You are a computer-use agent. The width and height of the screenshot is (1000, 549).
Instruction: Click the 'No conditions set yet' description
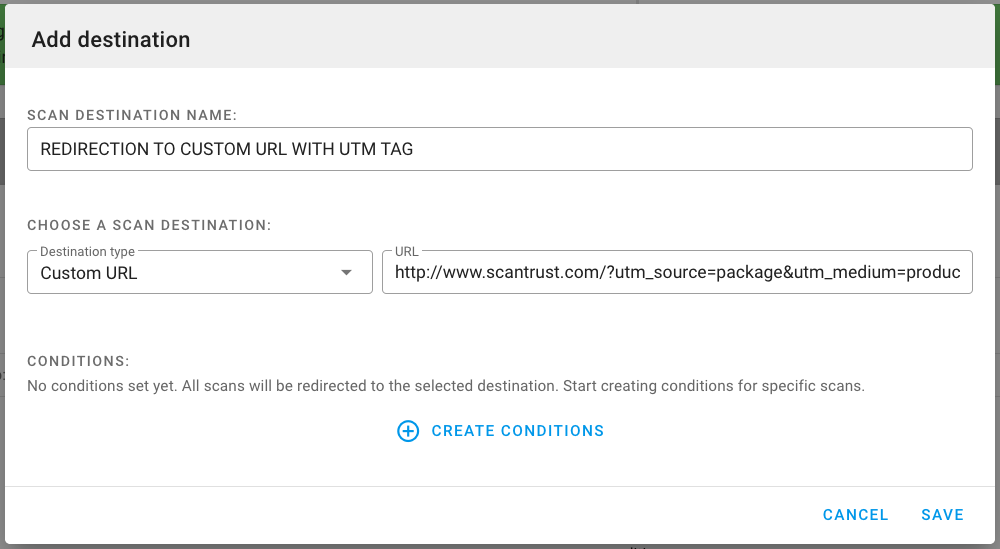coord(445,385)
